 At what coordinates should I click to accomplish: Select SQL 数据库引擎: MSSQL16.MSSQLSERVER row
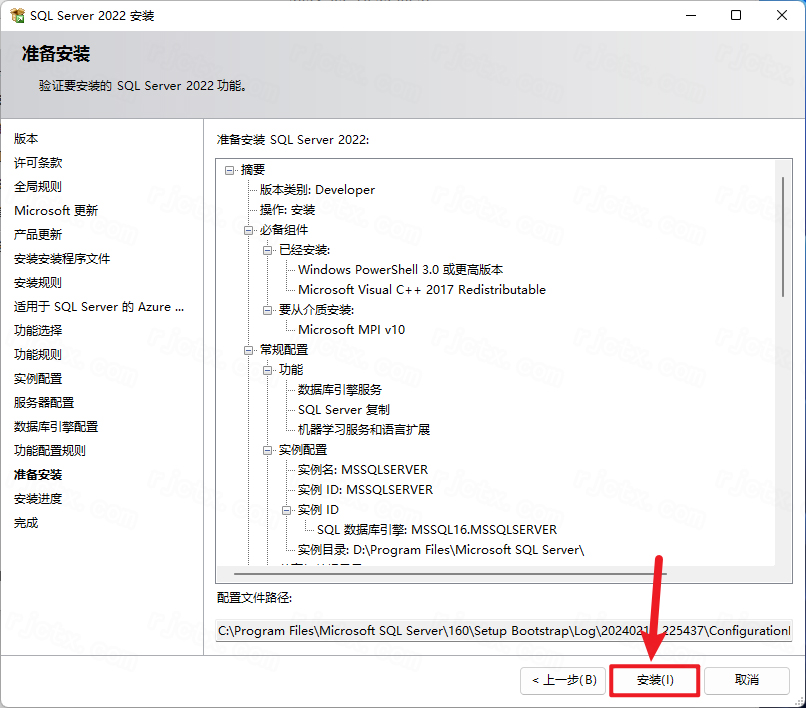click(x=437, y=530)
